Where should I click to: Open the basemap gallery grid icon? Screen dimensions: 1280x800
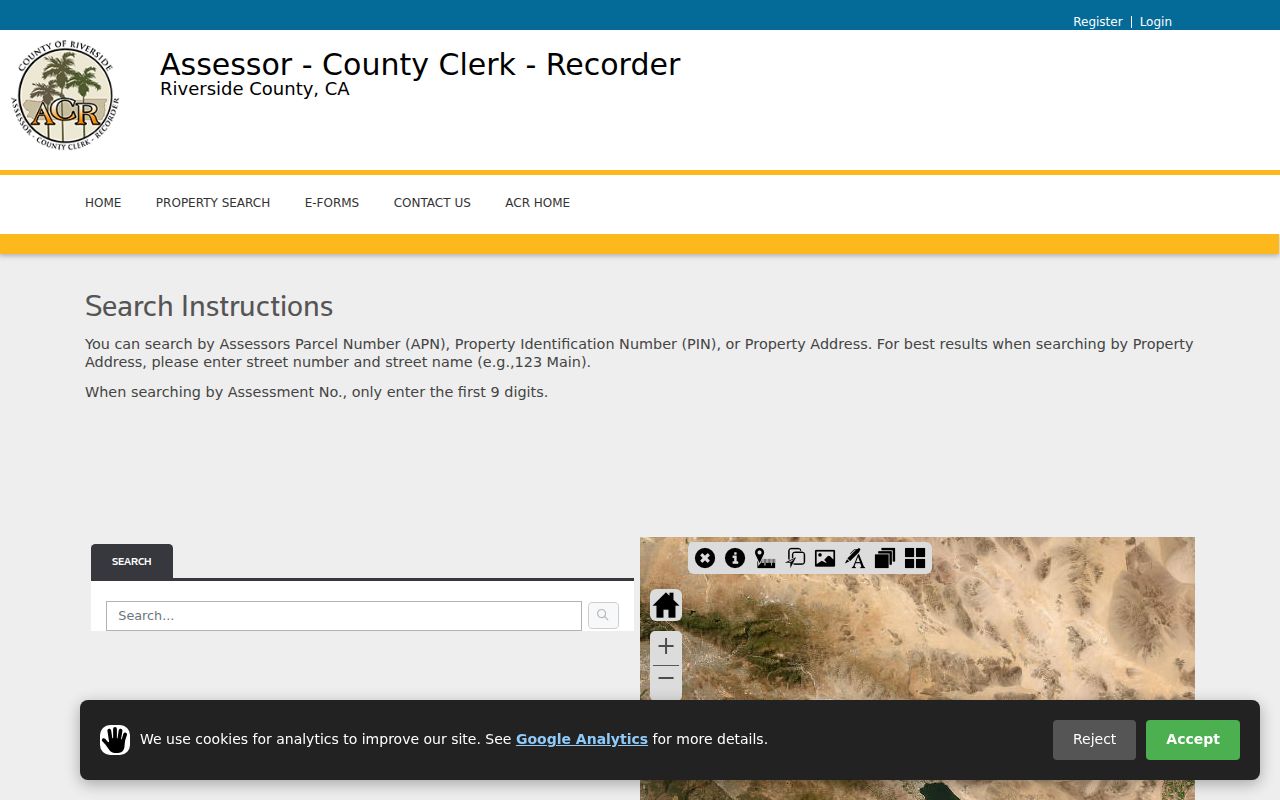915,558
